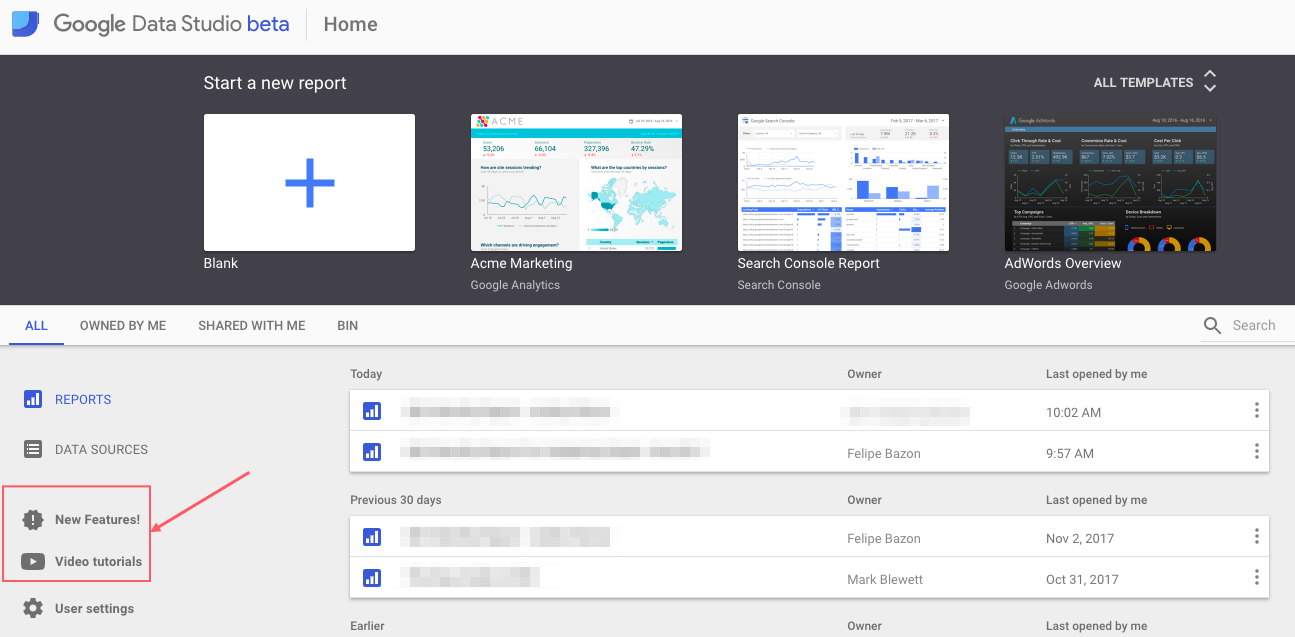The height and width of the screenshot is (637, 1295).
Task: Open the options menu for the 10:02 AM report
Action: tap(1256, 410)
